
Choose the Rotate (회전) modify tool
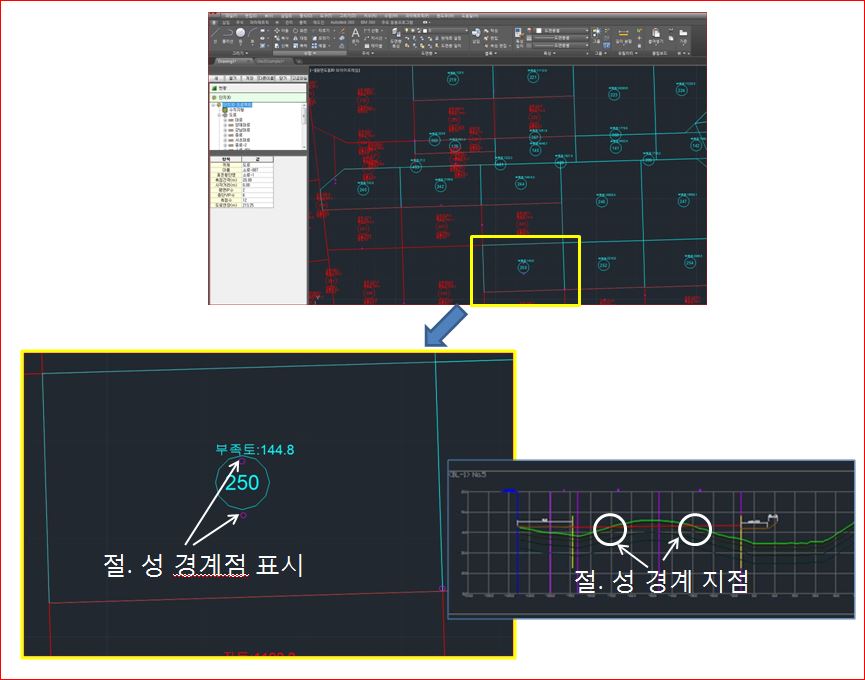pyautogui.click(x=300, y=31)
